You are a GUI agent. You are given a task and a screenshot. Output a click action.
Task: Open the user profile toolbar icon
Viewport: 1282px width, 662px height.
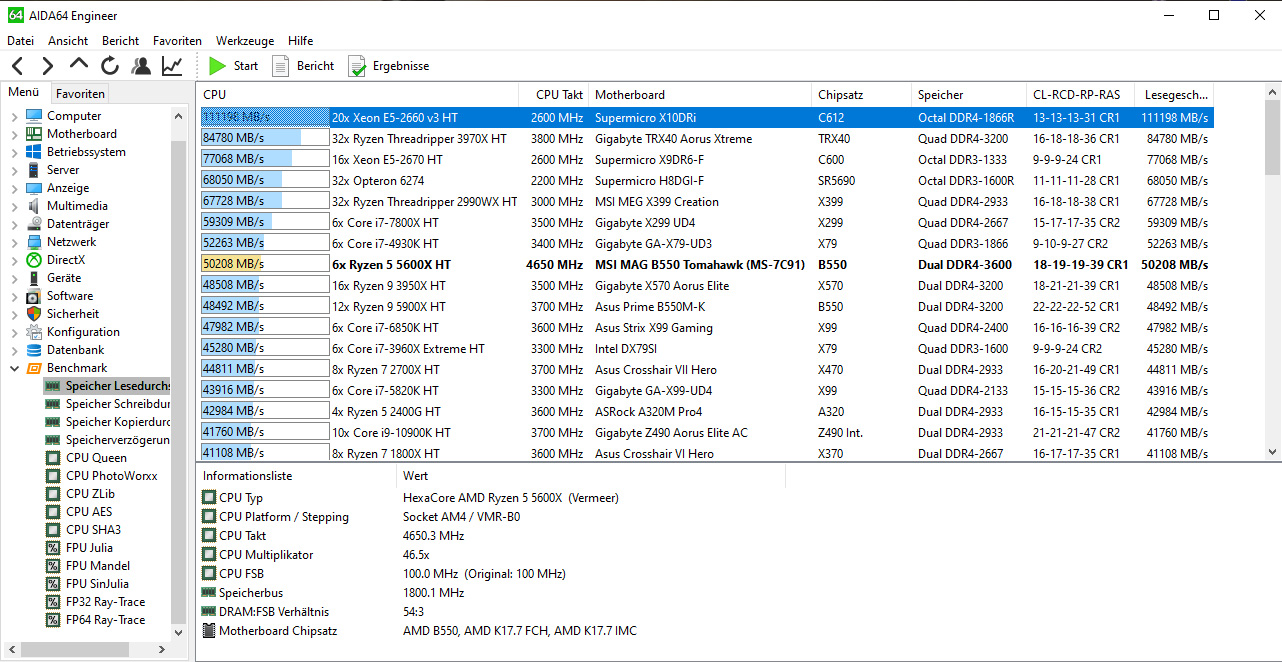(x=141, y=66)
